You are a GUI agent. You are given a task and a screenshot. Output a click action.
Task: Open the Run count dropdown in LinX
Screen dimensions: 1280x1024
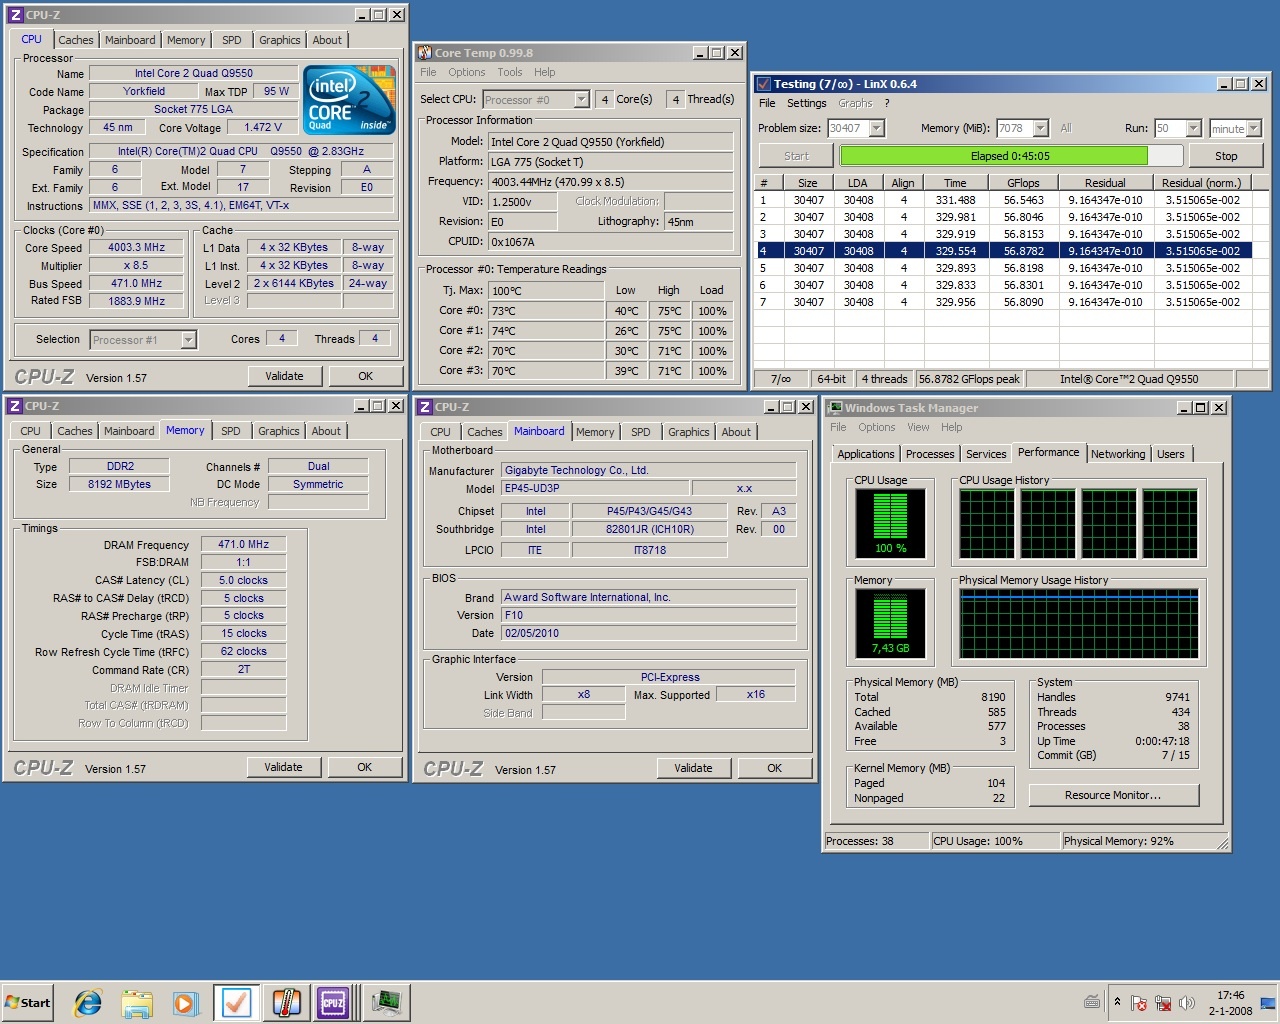(x=1192, y=128)
